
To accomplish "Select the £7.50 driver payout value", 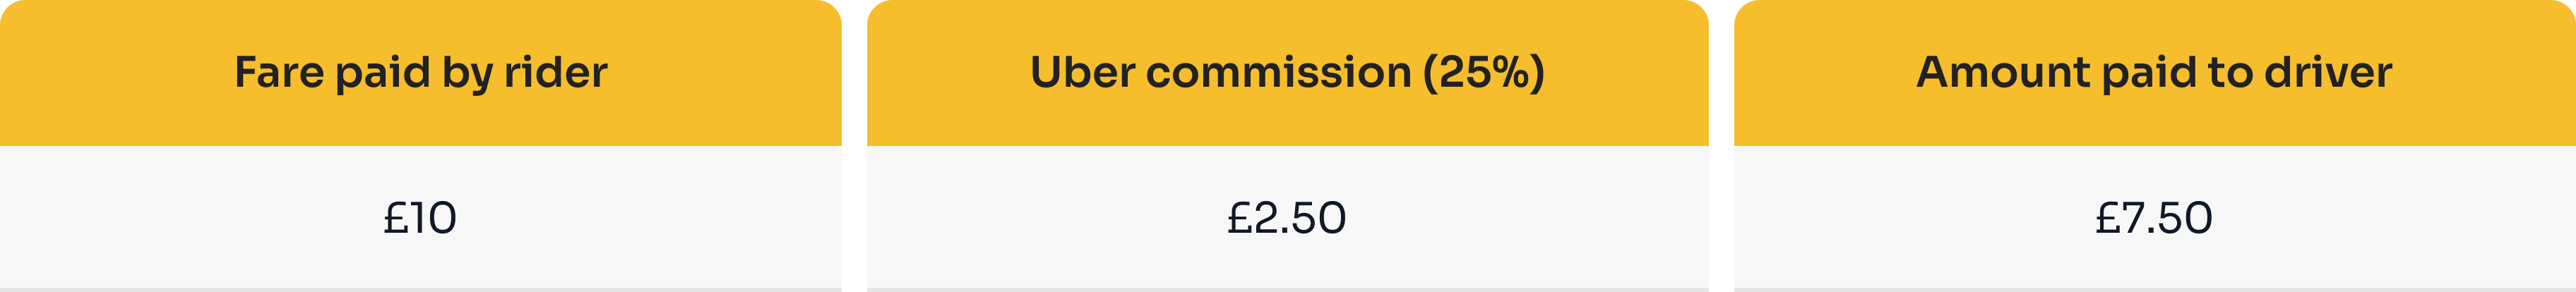I will 2154,218.
